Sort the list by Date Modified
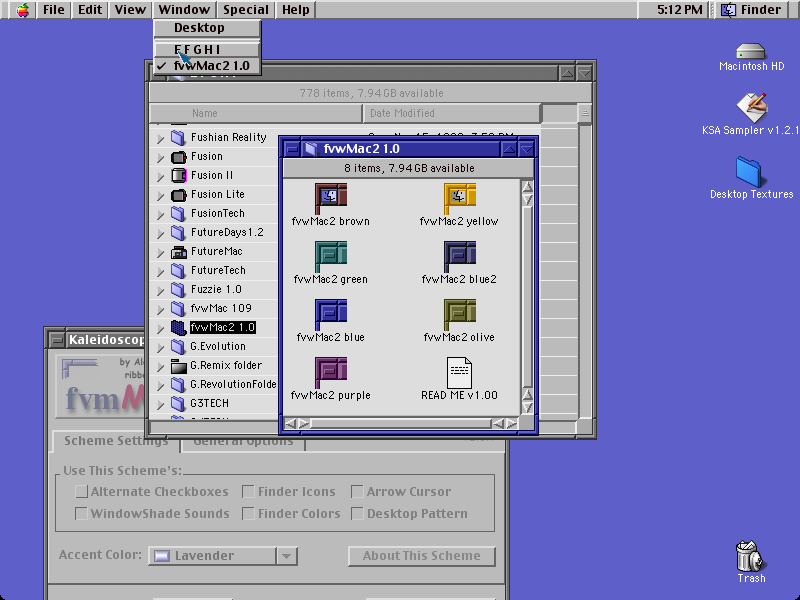This screenshot has width=800, height=600. (452, 113)
